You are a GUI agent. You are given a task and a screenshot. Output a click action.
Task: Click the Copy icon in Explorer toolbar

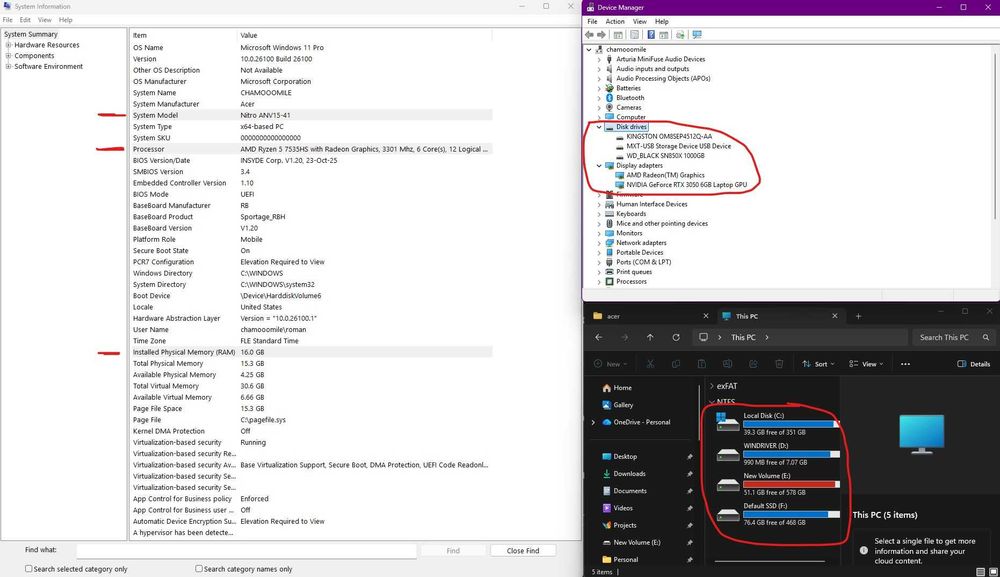pyautogui.click(x=676, y=364)
